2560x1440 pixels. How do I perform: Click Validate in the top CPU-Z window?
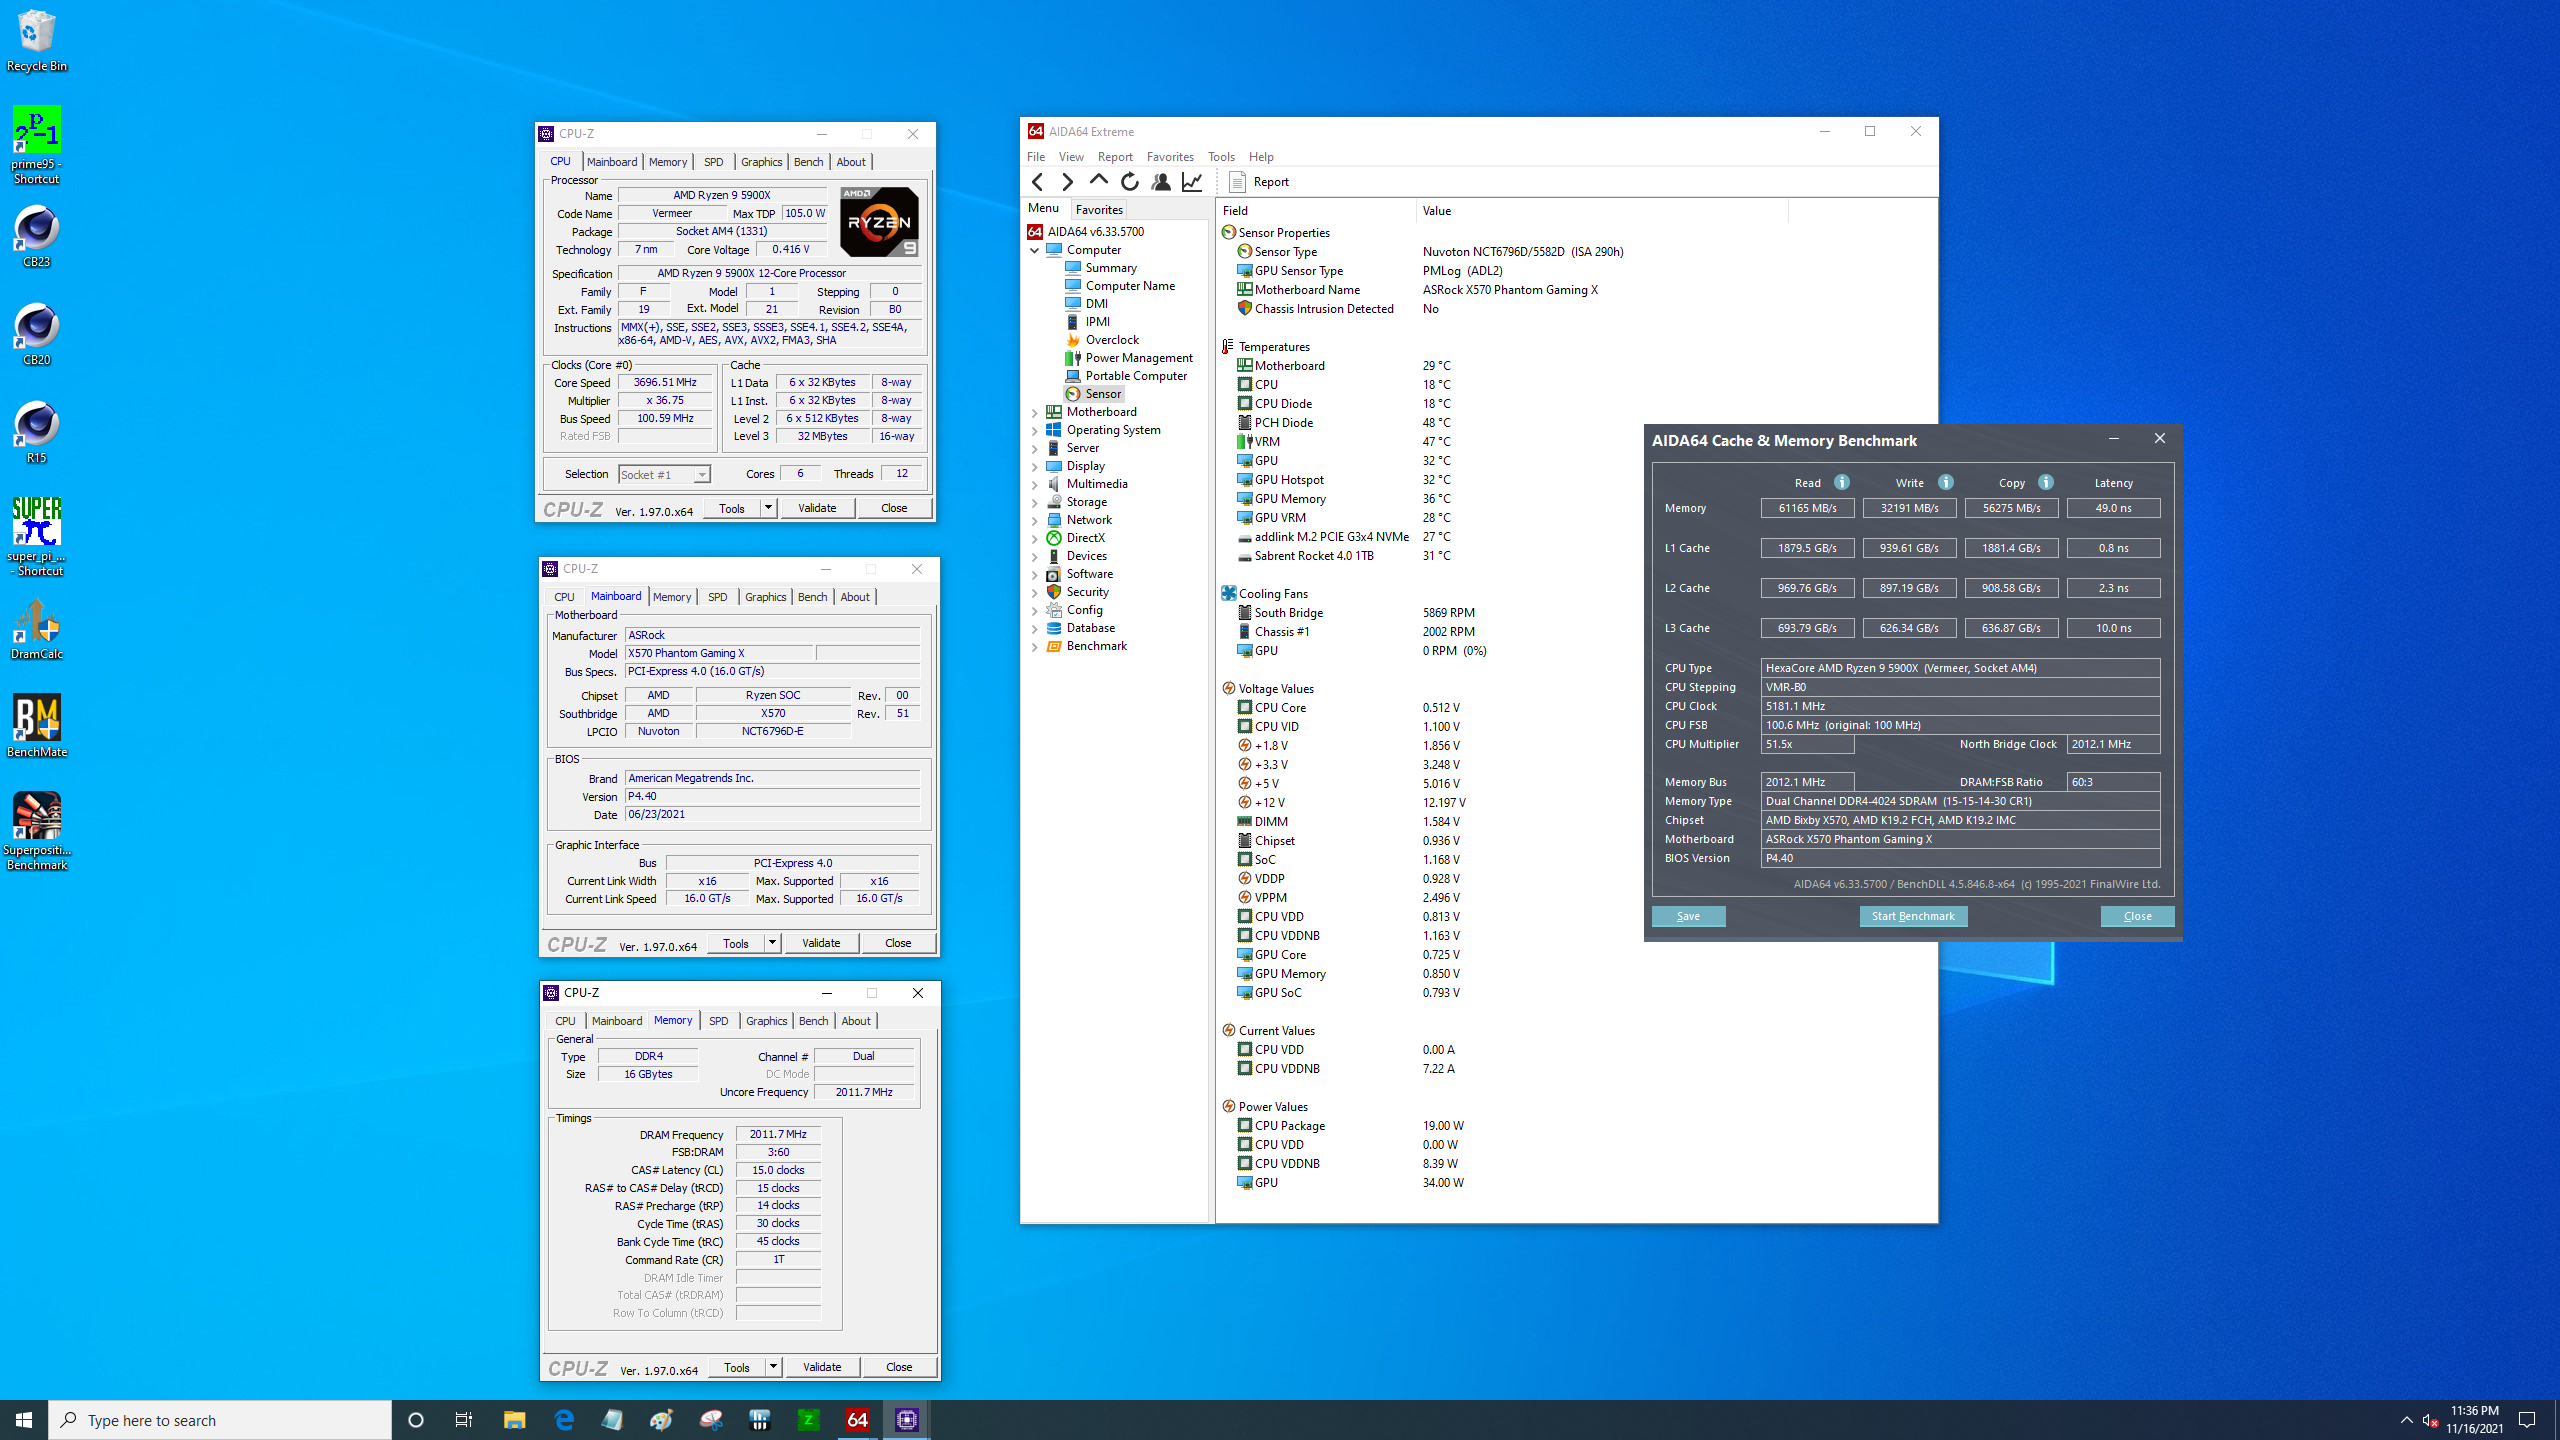pyautogui.click(x=817, y=508)
